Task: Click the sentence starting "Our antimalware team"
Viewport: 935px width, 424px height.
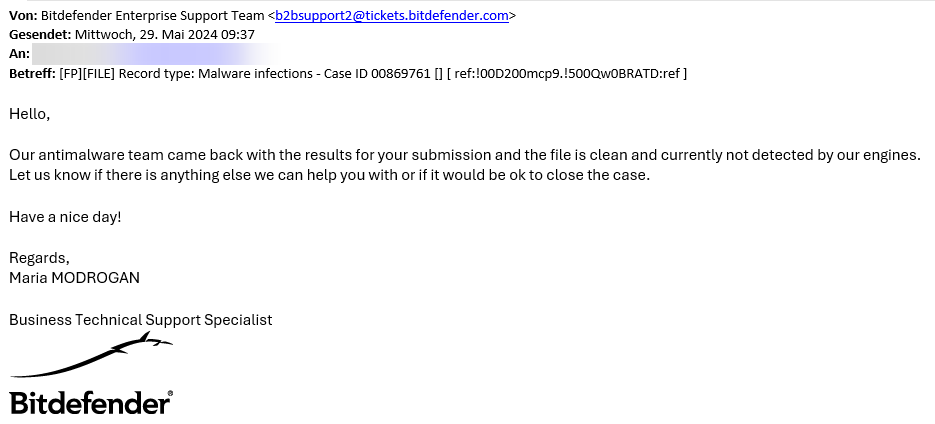Action: point(465,155)
